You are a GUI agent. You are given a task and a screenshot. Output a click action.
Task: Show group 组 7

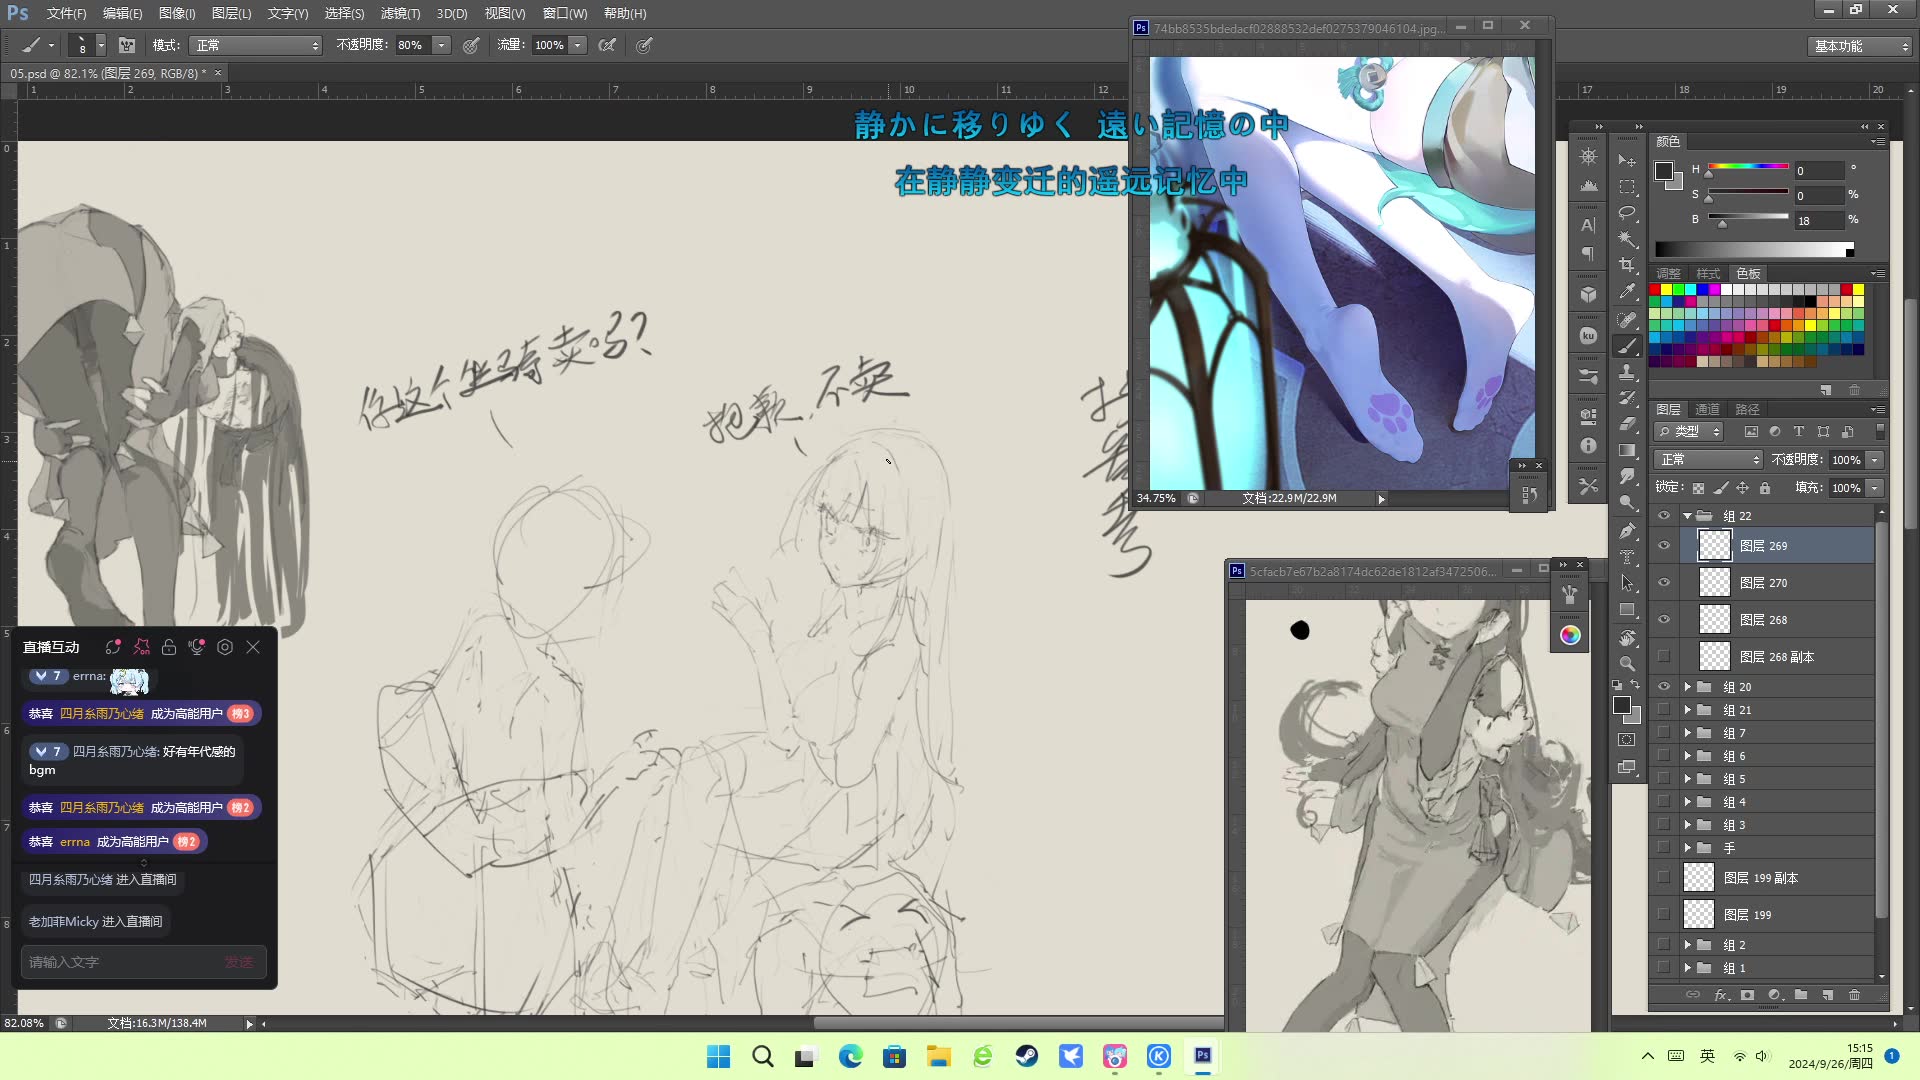(x=1664, y=733)
